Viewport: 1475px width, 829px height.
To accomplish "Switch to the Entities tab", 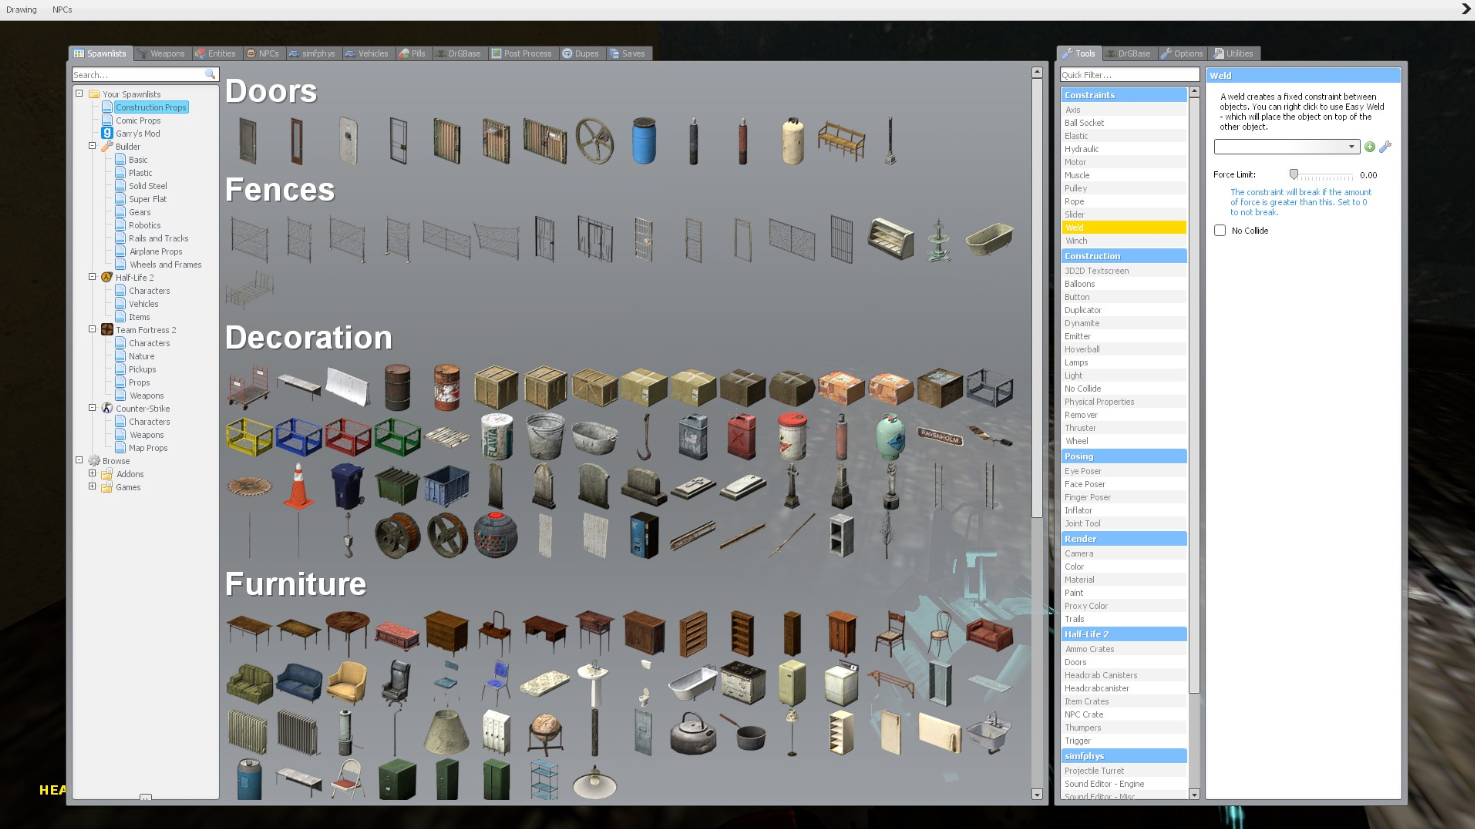I will pos(216,53).
